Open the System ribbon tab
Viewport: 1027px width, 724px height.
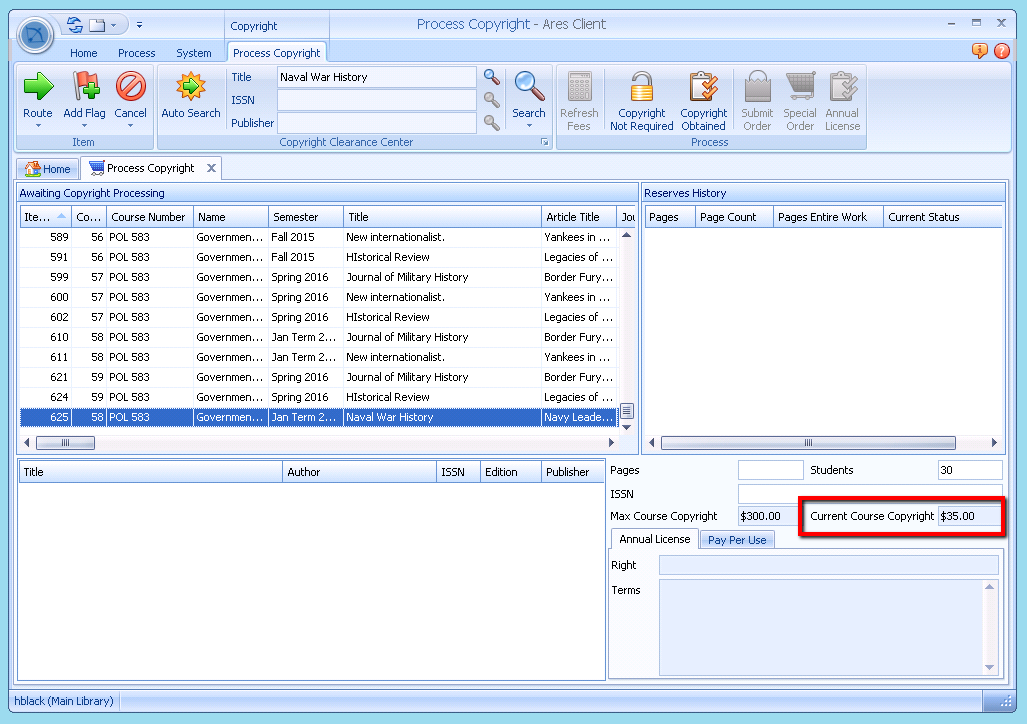[193, 53]
